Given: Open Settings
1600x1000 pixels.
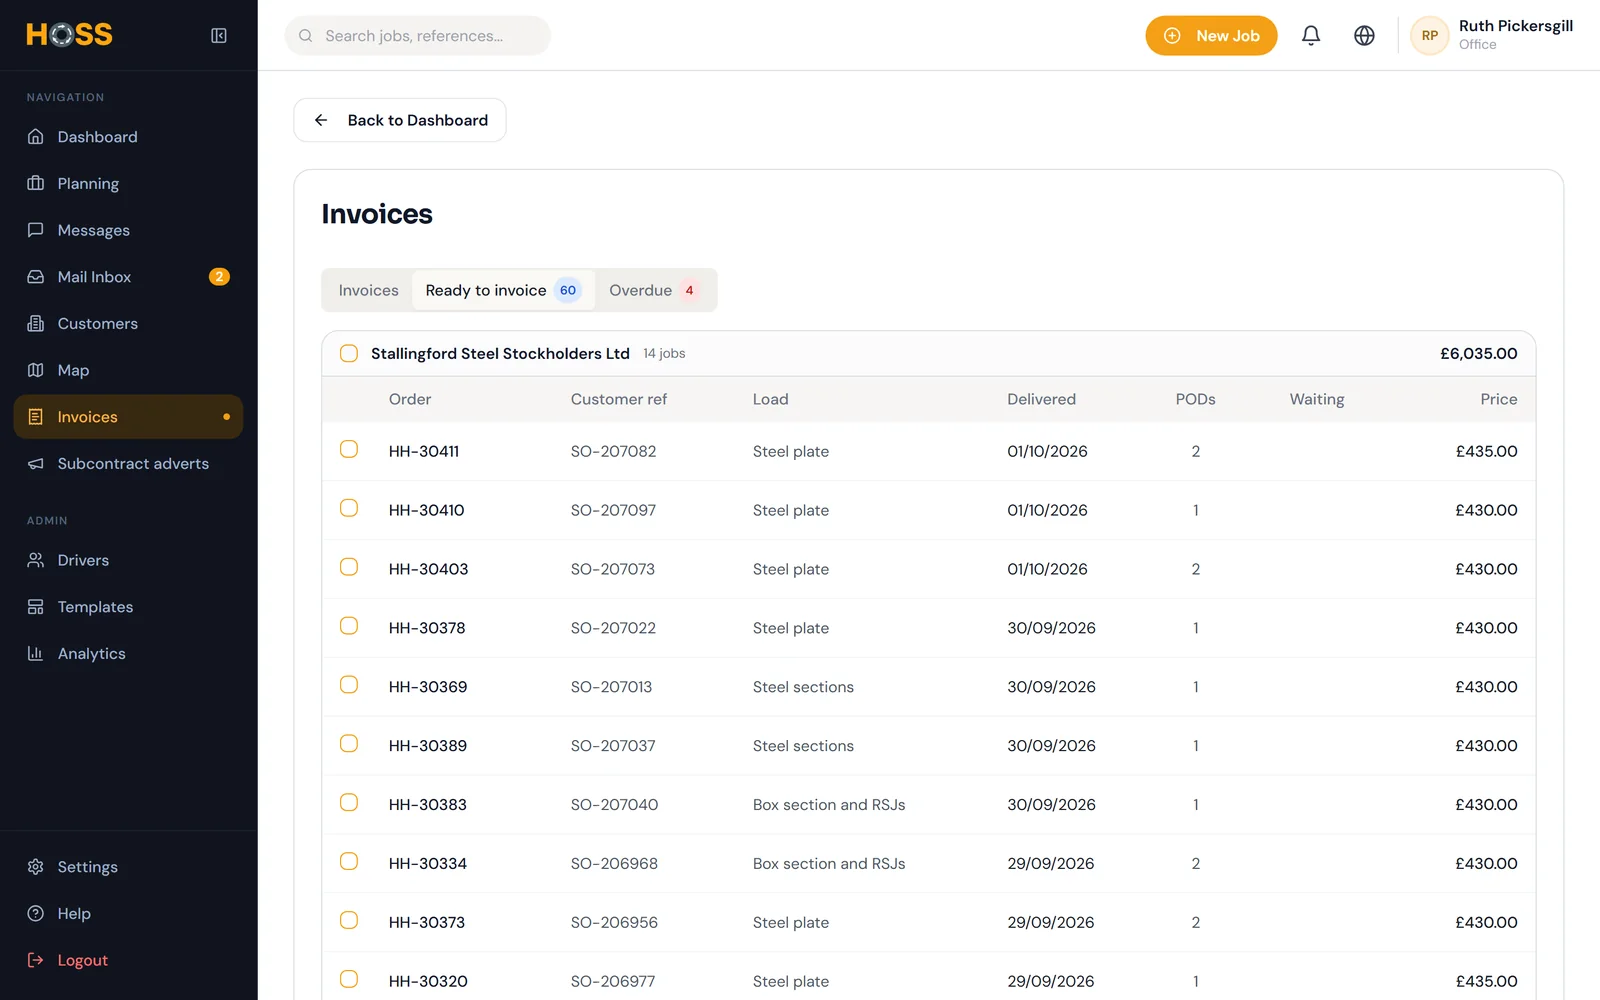Looking at the screenshot, I should [128, 867].
